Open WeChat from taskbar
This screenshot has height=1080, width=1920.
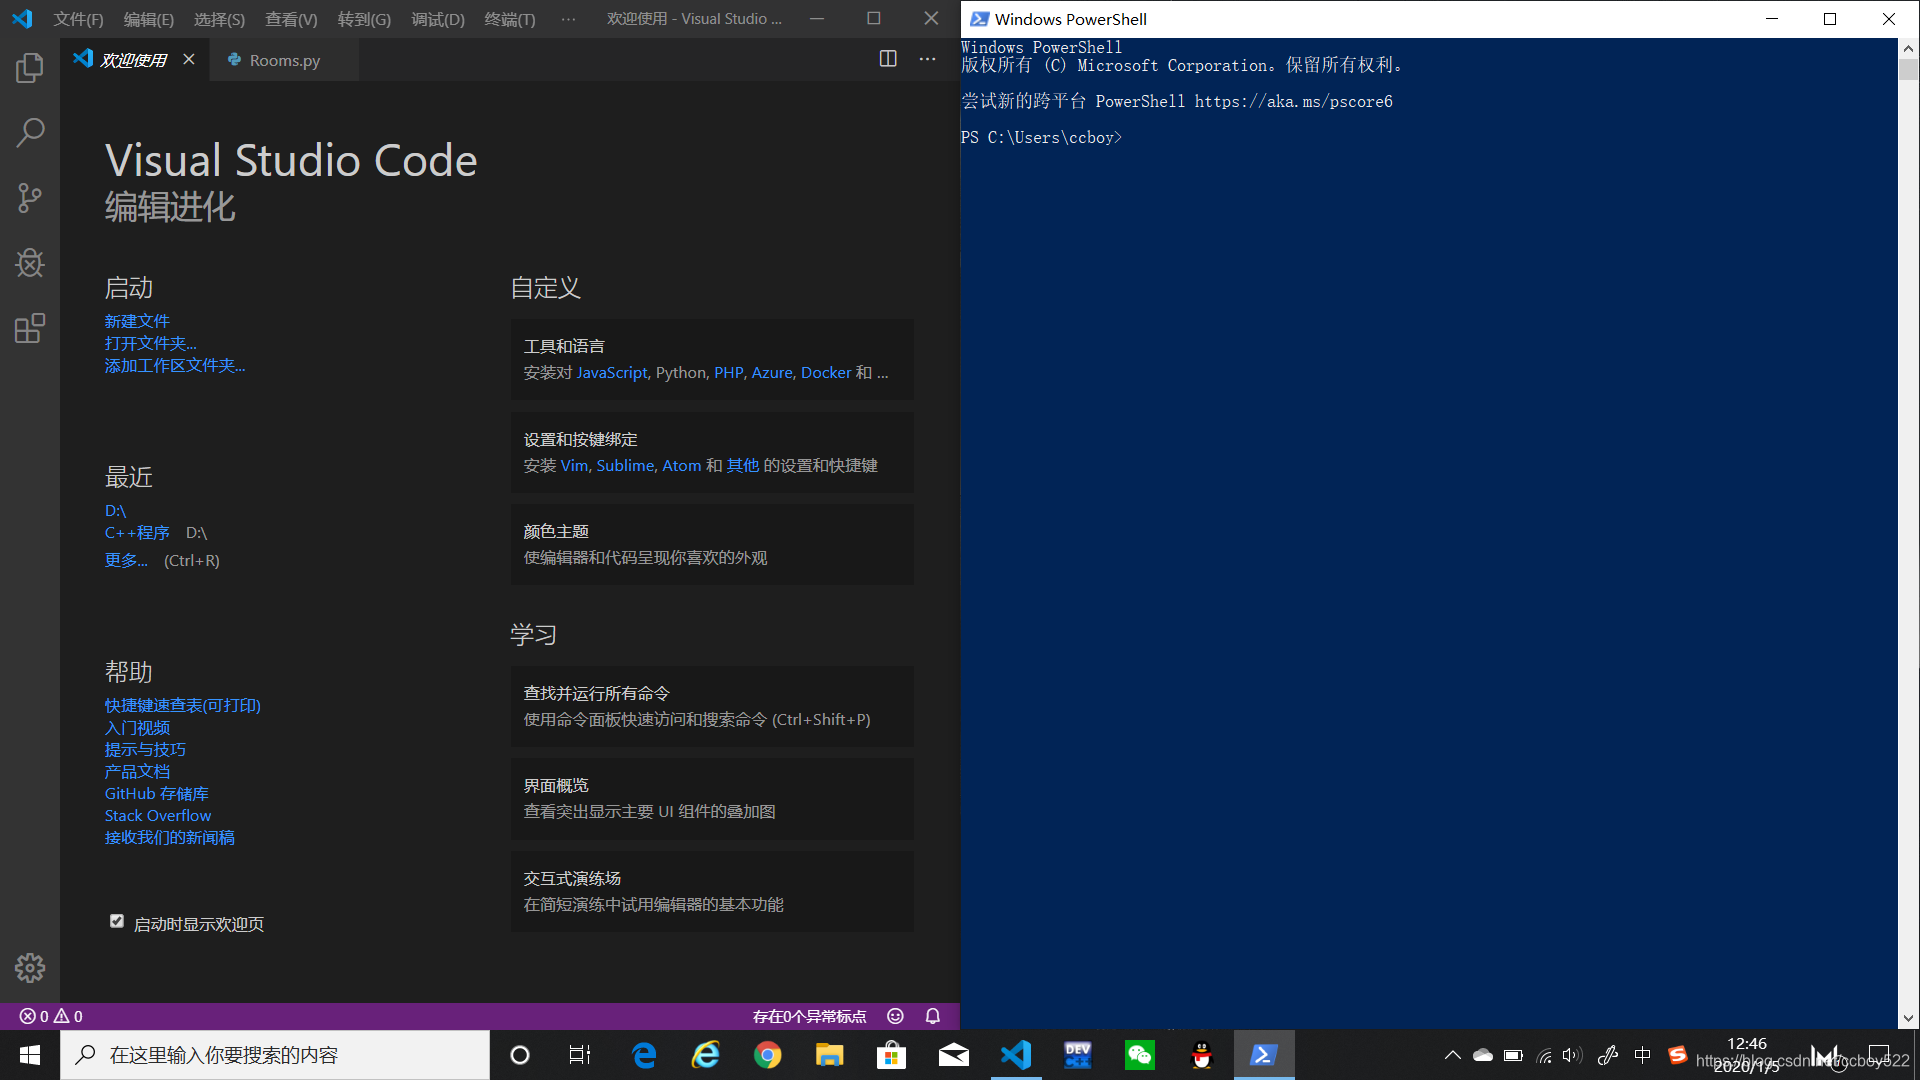(x=1140, y=1055)
